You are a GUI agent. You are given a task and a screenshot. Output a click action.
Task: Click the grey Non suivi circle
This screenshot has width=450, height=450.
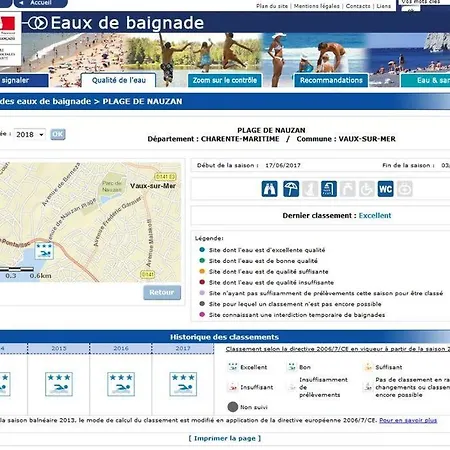click(233, 407)
